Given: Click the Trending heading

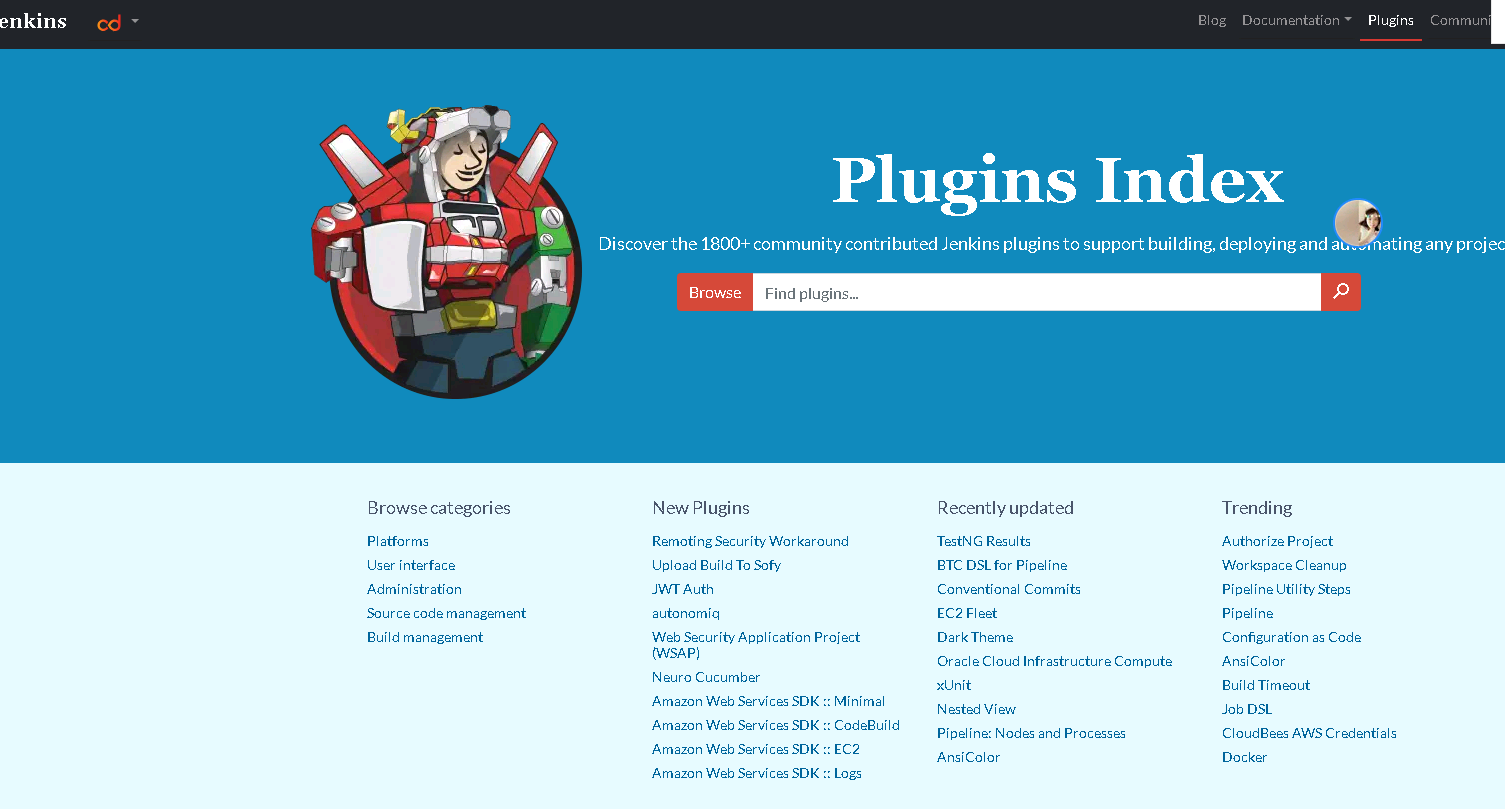Looking at the screenshot, I should 1257,508.
